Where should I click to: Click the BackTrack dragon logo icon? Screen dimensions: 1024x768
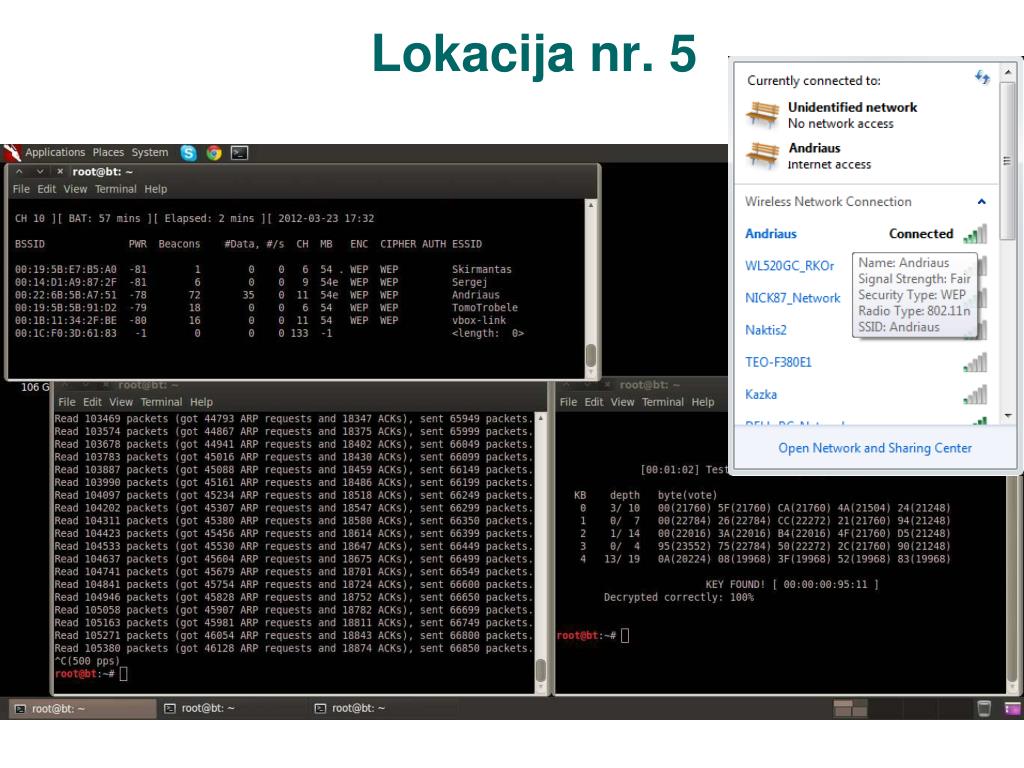pos(12,153)
